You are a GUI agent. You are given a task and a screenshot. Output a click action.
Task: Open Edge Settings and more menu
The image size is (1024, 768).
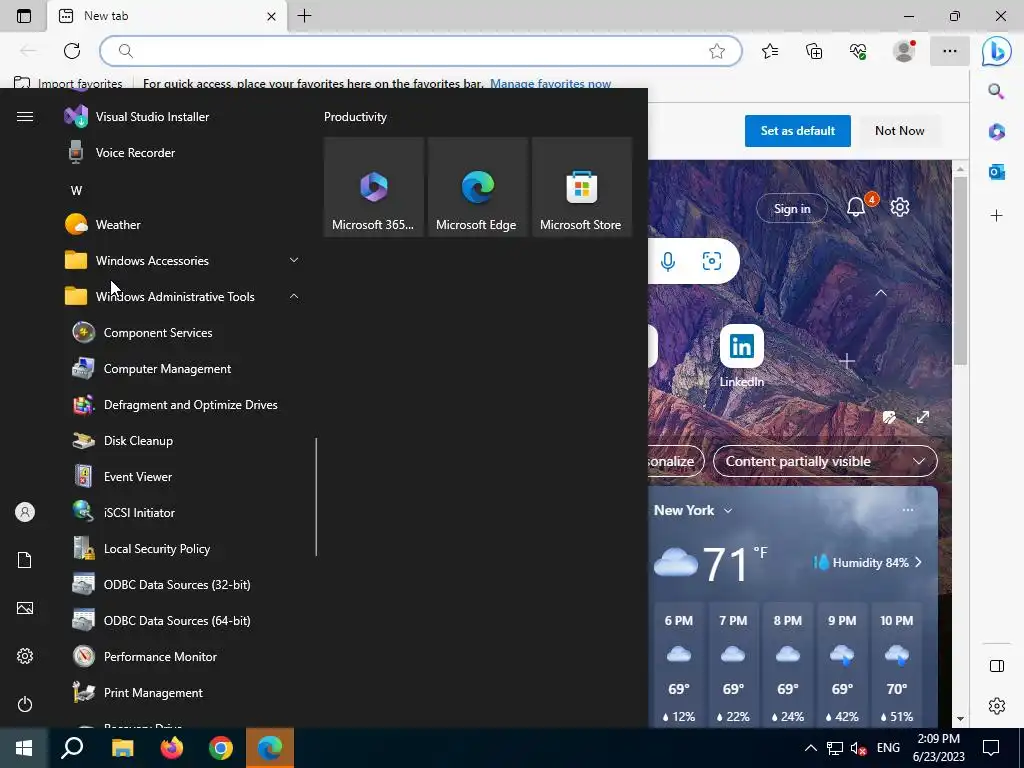[x=950, y=51]
